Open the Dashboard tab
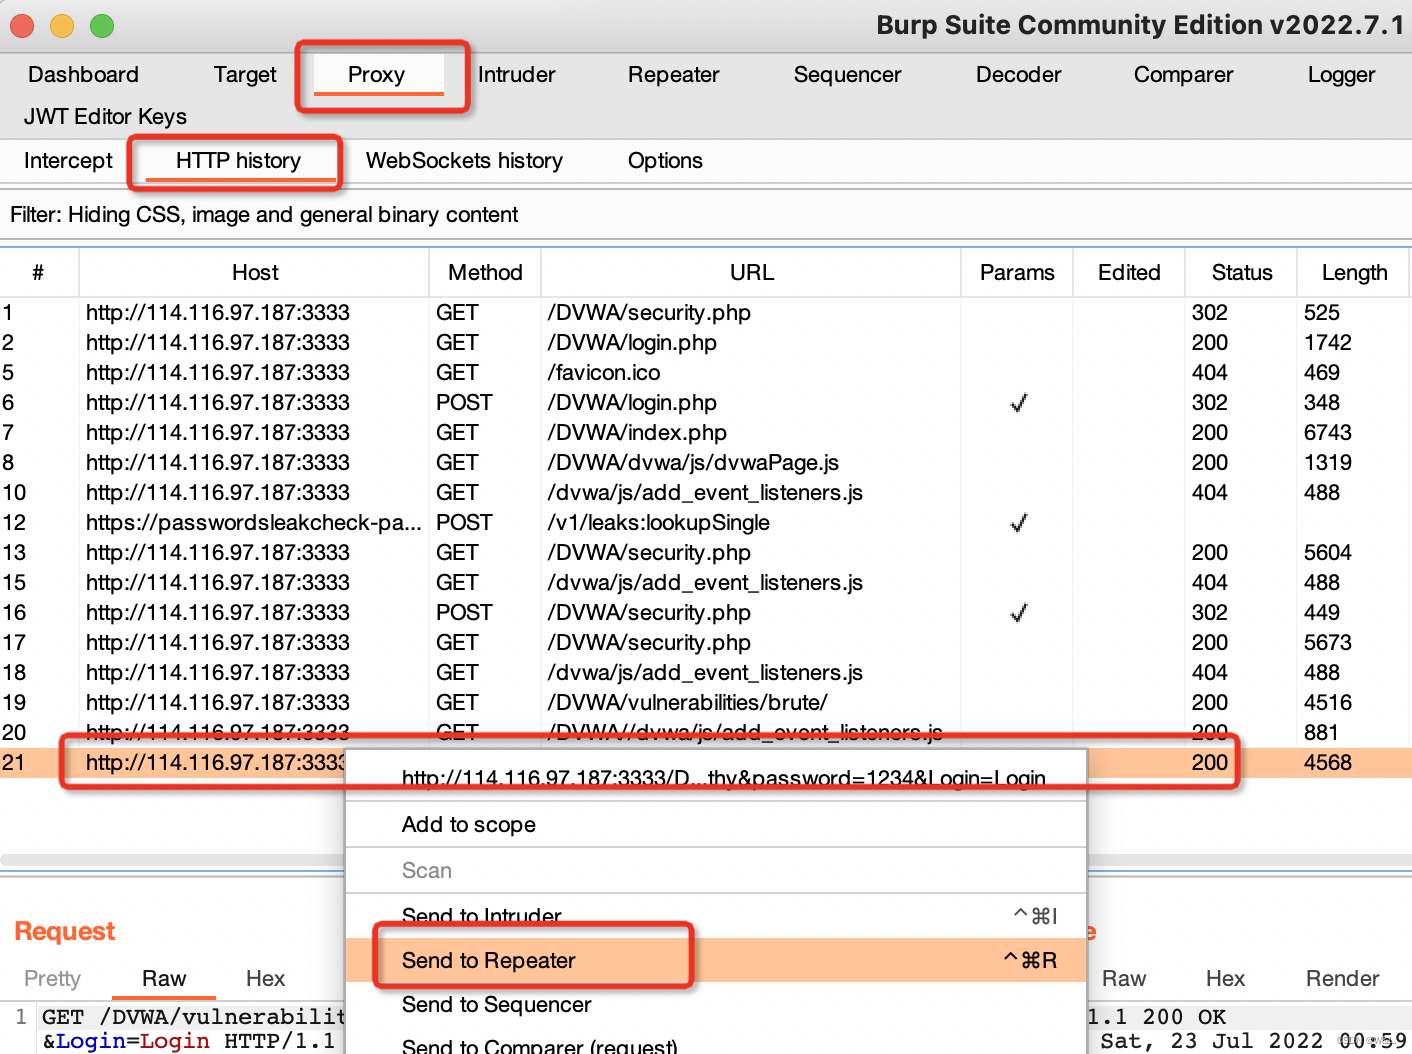1412x1054 pixels. point(83,75)
